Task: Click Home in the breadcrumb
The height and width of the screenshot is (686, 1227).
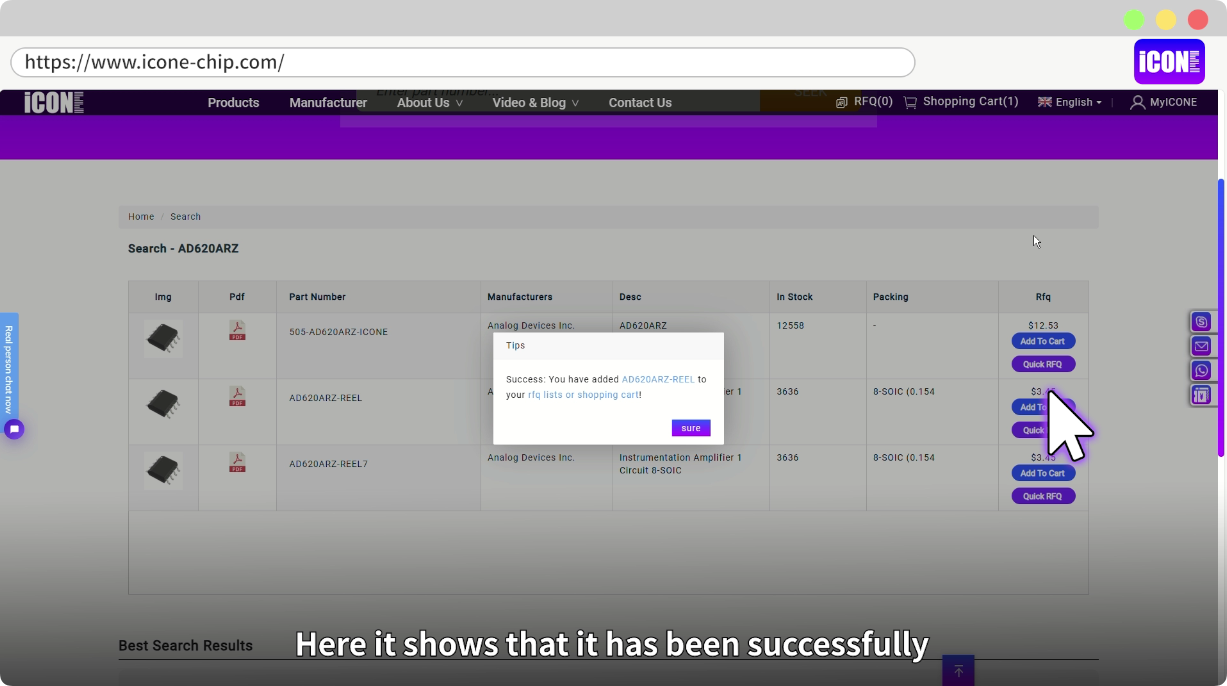Action: pyautogui.click(x=141, y=217)
